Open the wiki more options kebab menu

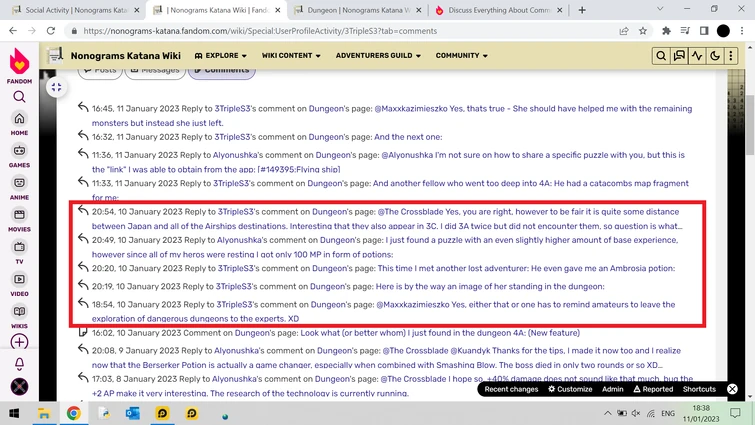click(x=731, y=56)
